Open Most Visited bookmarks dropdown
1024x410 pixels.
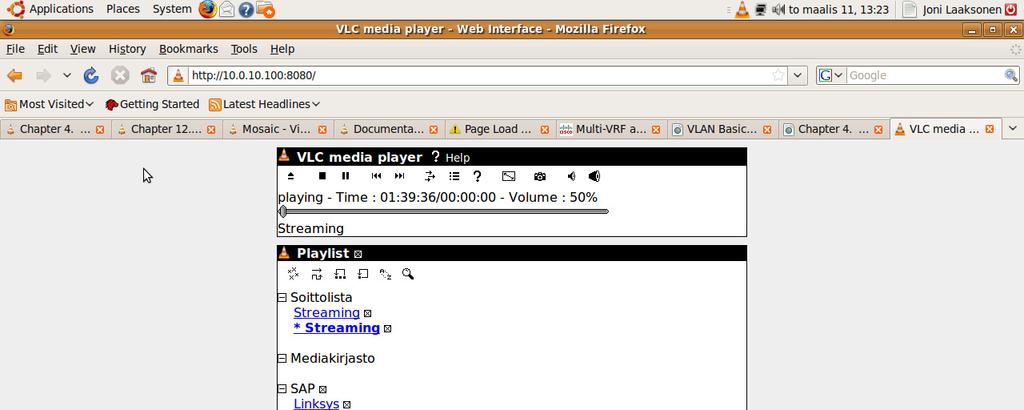[50, 104]
